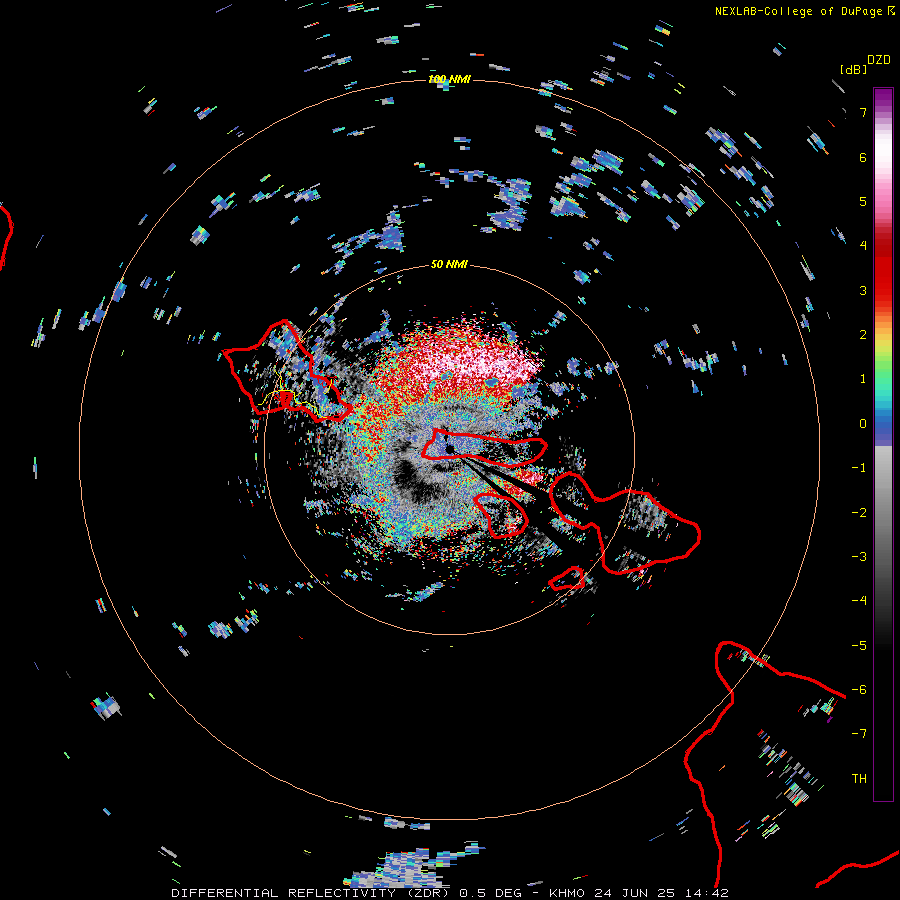Click the 24 JUN 25 date text
Image resolution: width=900 pixels, height=900 pixels.
(x=634, y=893)
